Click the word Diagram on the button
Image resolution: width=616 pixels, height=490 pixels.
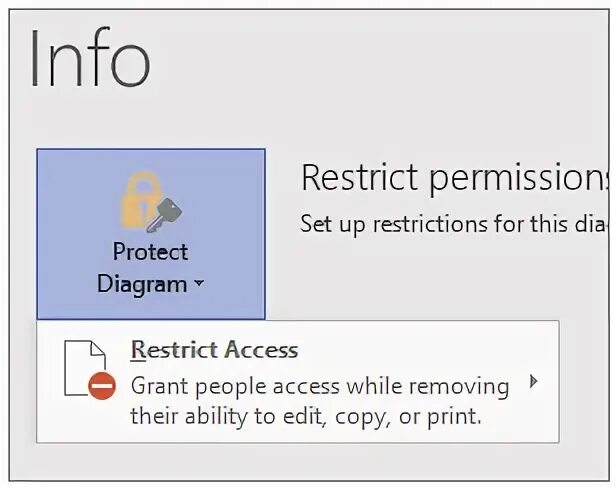tap(142, 284)
